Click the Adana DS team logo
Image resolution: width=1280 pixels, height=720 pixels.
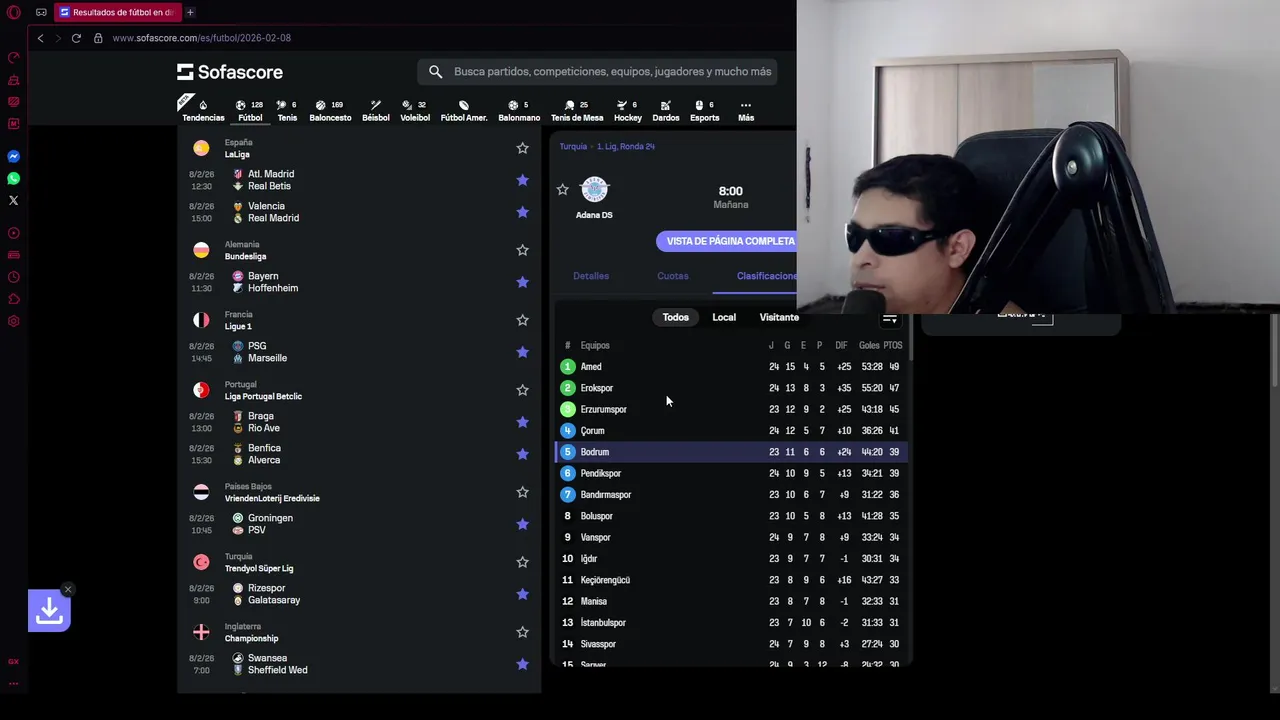[x=594, y=190]
